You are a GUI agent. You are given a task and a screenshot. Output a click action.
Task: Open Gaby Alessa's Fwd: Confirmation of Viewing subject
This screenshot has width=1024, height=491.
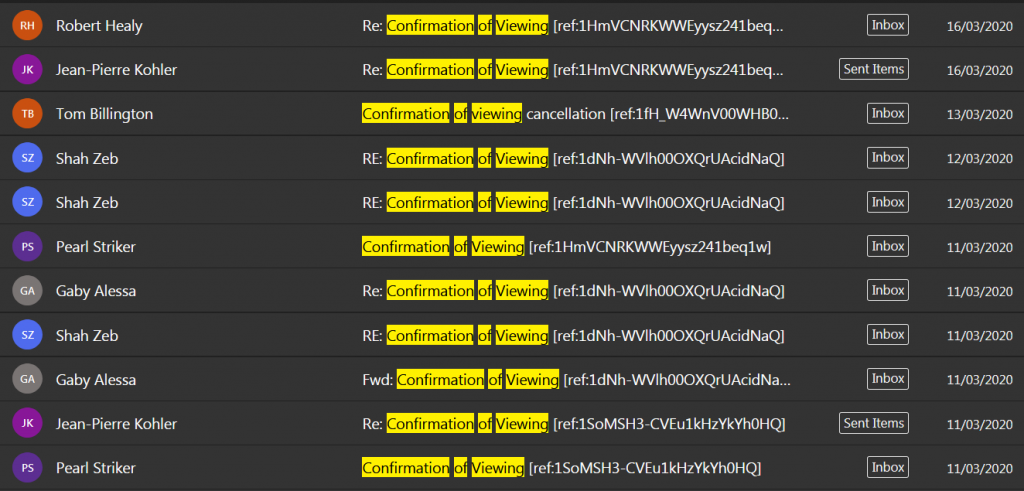pyautogui.click(x=577, y=380)
